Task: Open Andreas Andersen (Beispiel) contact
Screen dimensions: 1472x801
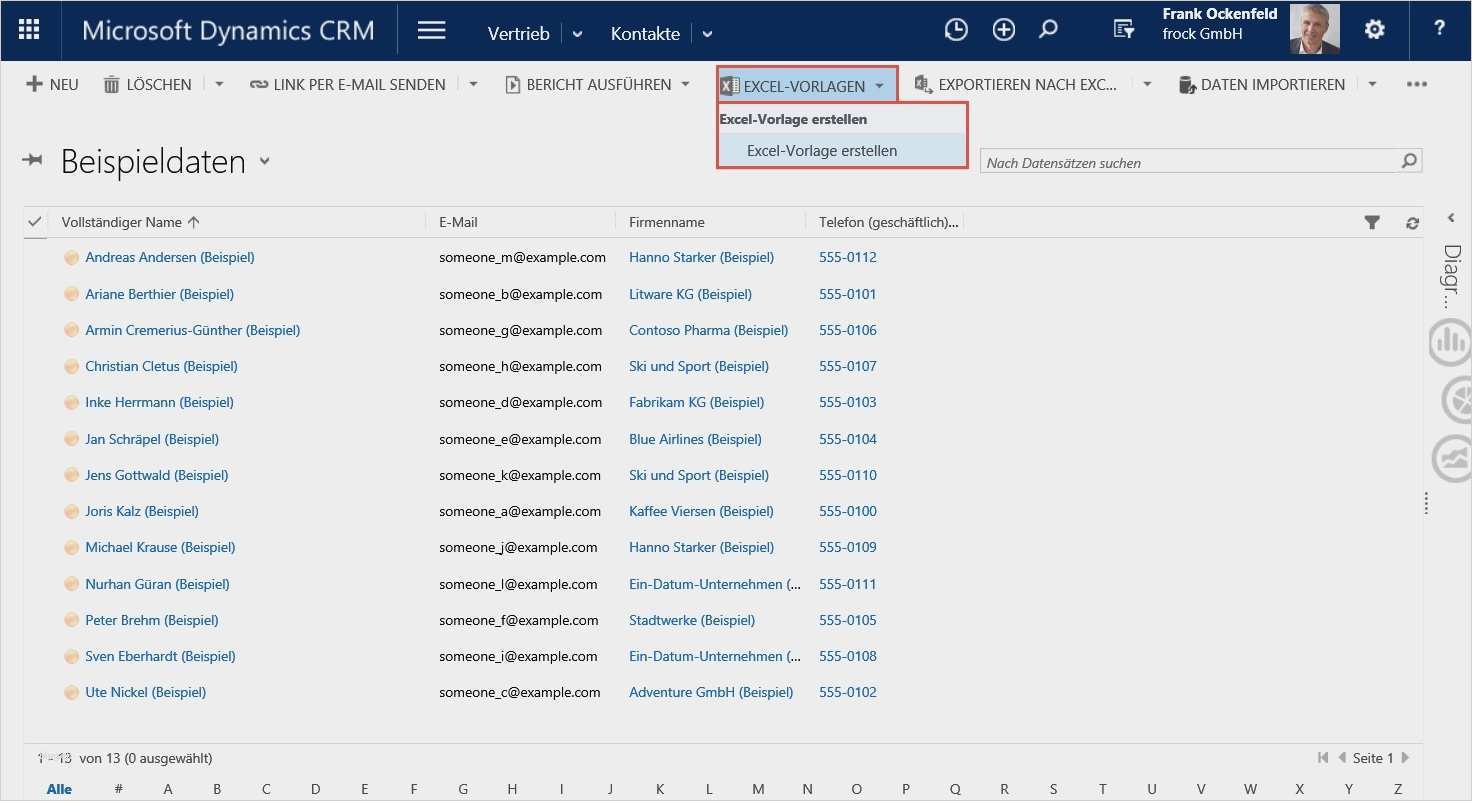Action: point(170,257)
